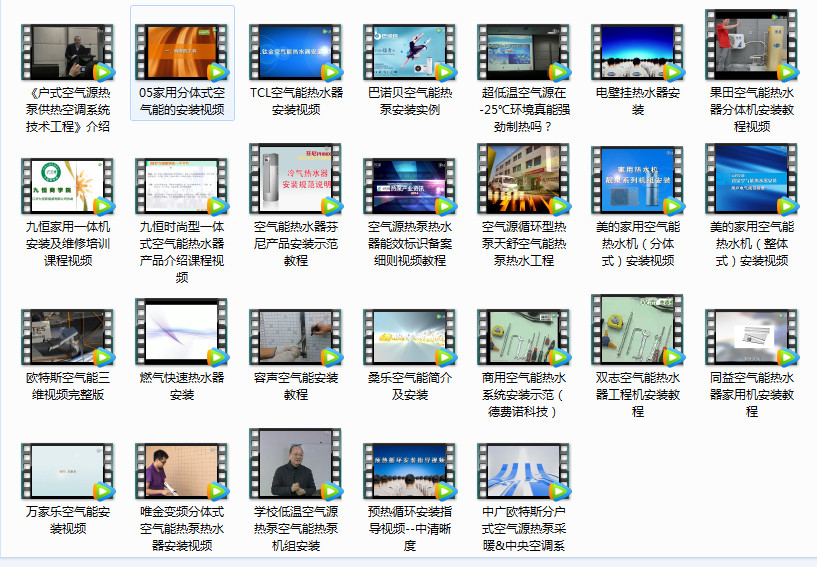Select the 美的家用空气能热水机(整体式) video thumbnail
Image resolution: width=817 pixels, height=567 pixels.
[752, 179]
